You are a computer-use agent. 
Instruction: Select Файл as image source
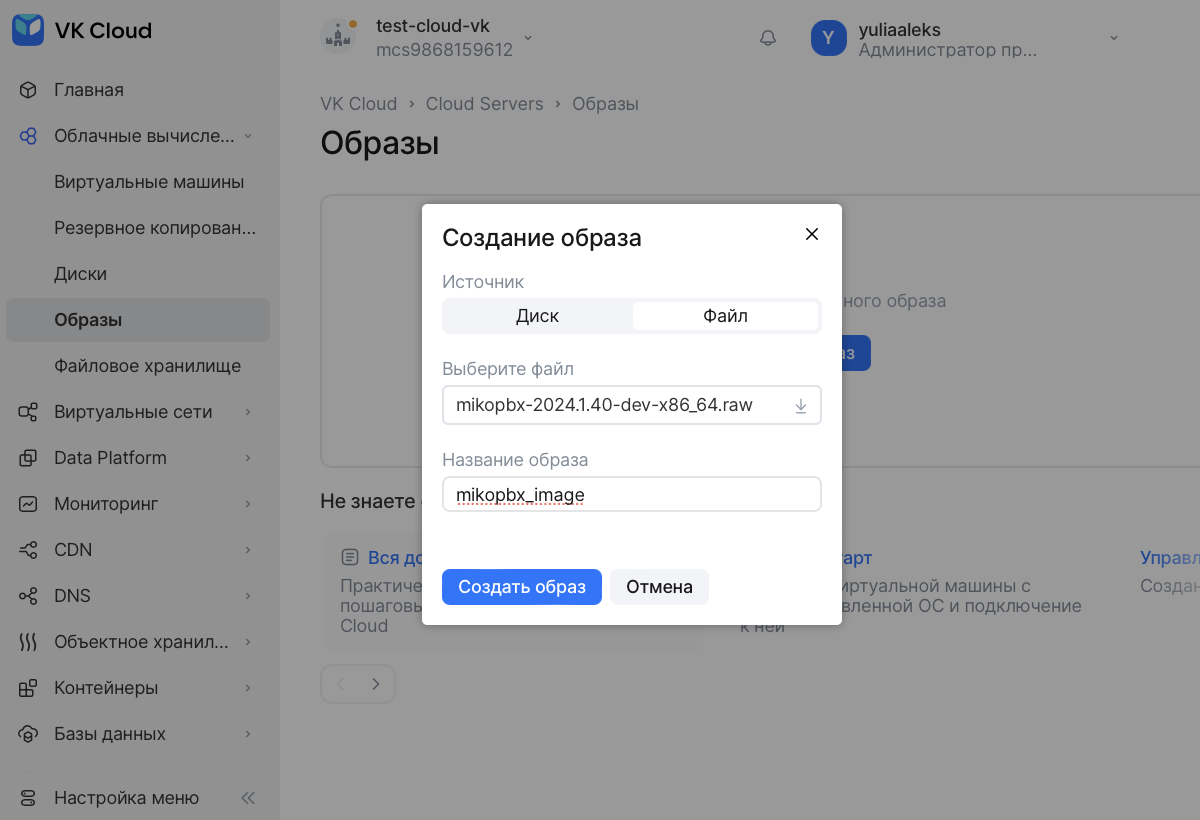(725, 316)
